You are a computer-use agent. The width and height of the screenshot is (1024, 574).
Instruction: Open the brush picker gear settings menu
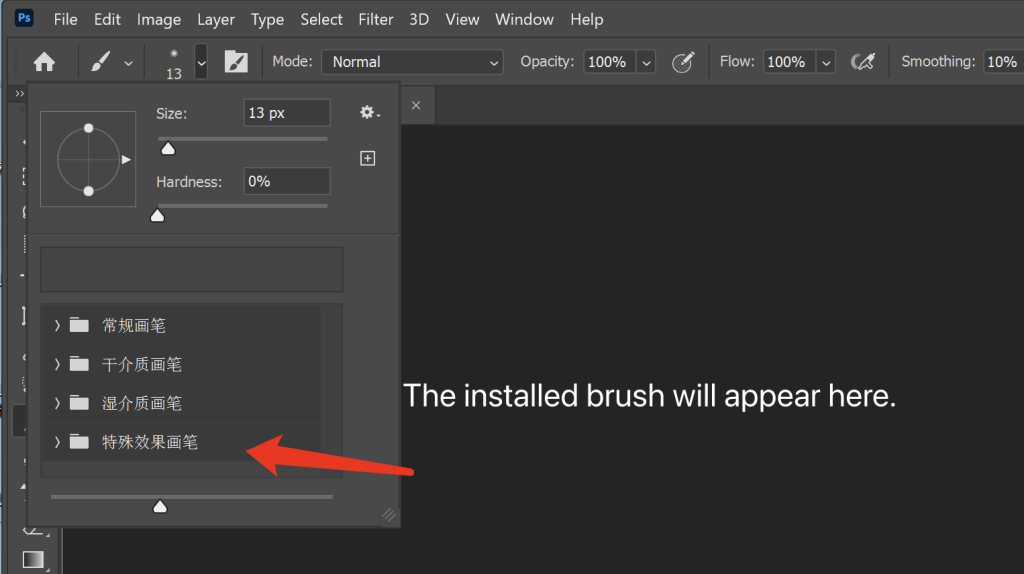[x=369, y=112]
